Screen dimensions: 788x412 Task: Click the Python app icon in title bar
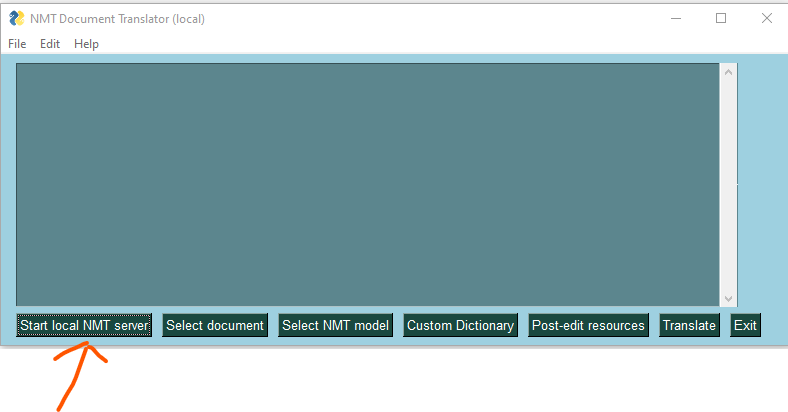point(17,19)
